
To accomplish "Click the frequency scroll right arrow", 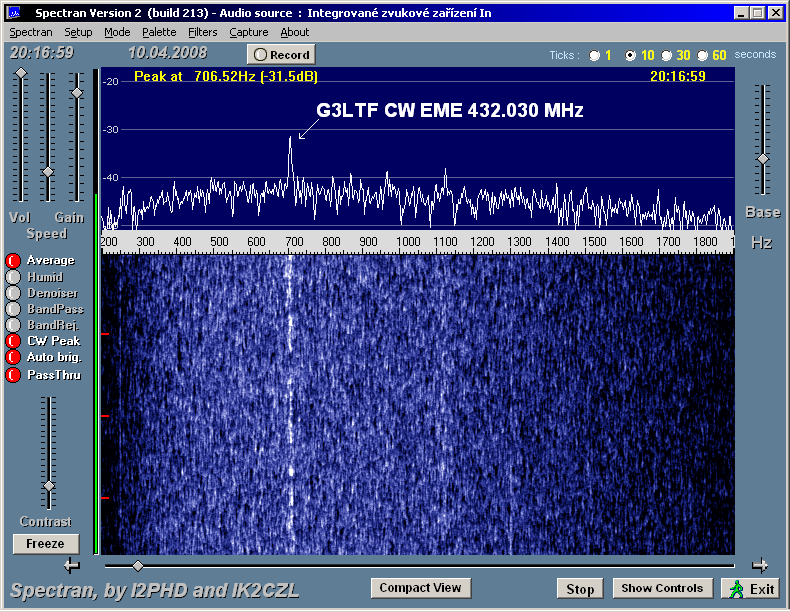I will 760,565.
